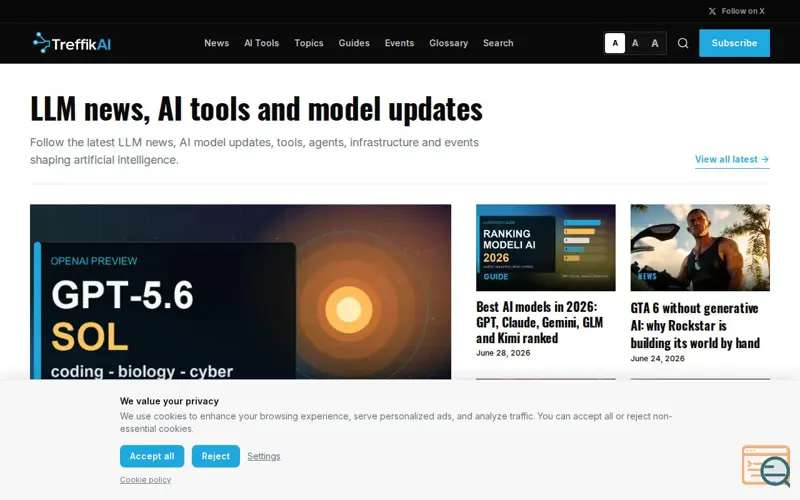The width and height of the screenshot is (800, 500).
Task: Open the Ranking Modeli AI 2026 thumbnail
Action: [545, 248]
